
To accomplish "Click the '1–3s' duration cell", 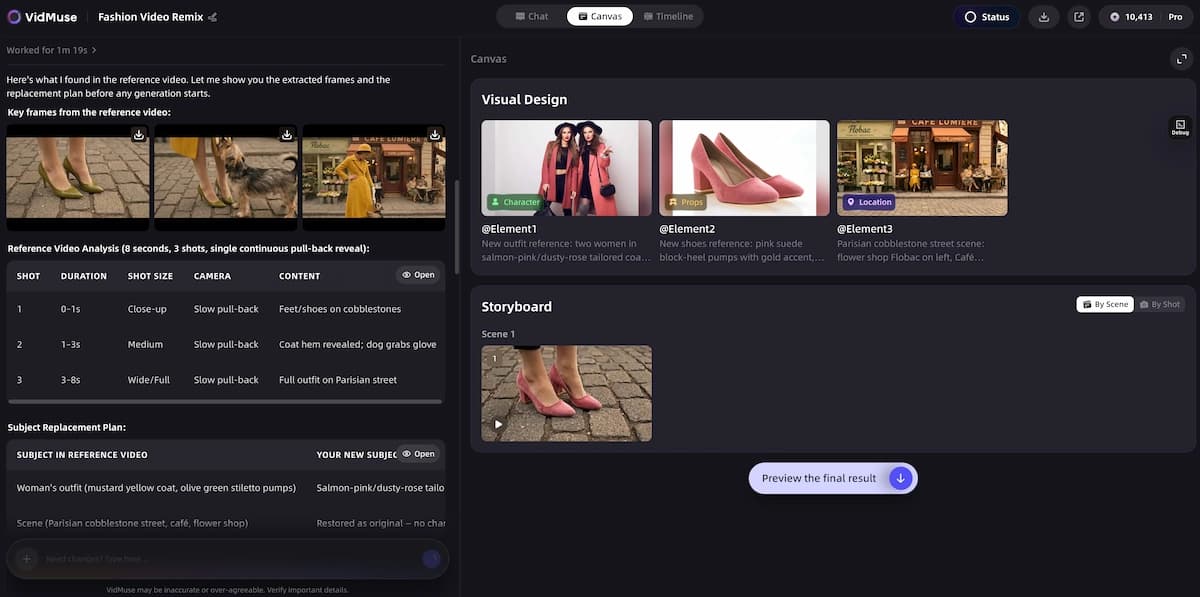I will coord(72,344).
